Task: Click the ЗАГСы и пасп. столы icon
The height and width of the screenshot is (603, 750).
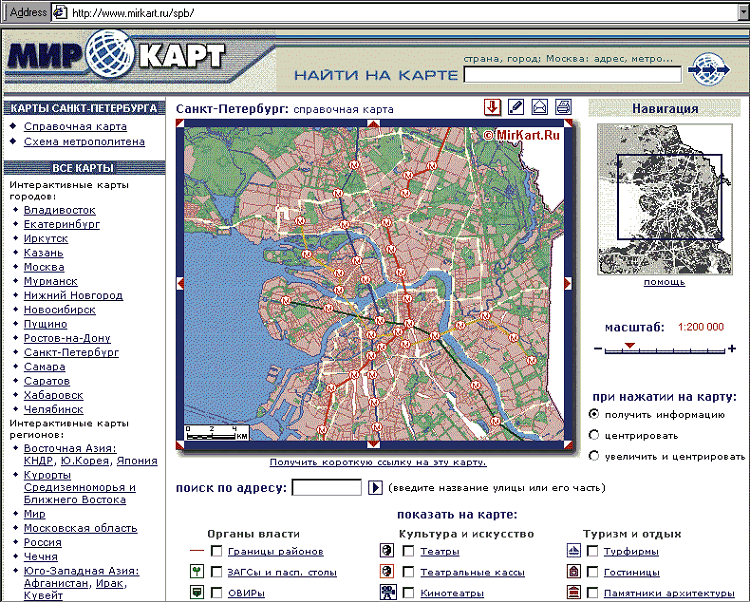Action: [x=197, y=571]
